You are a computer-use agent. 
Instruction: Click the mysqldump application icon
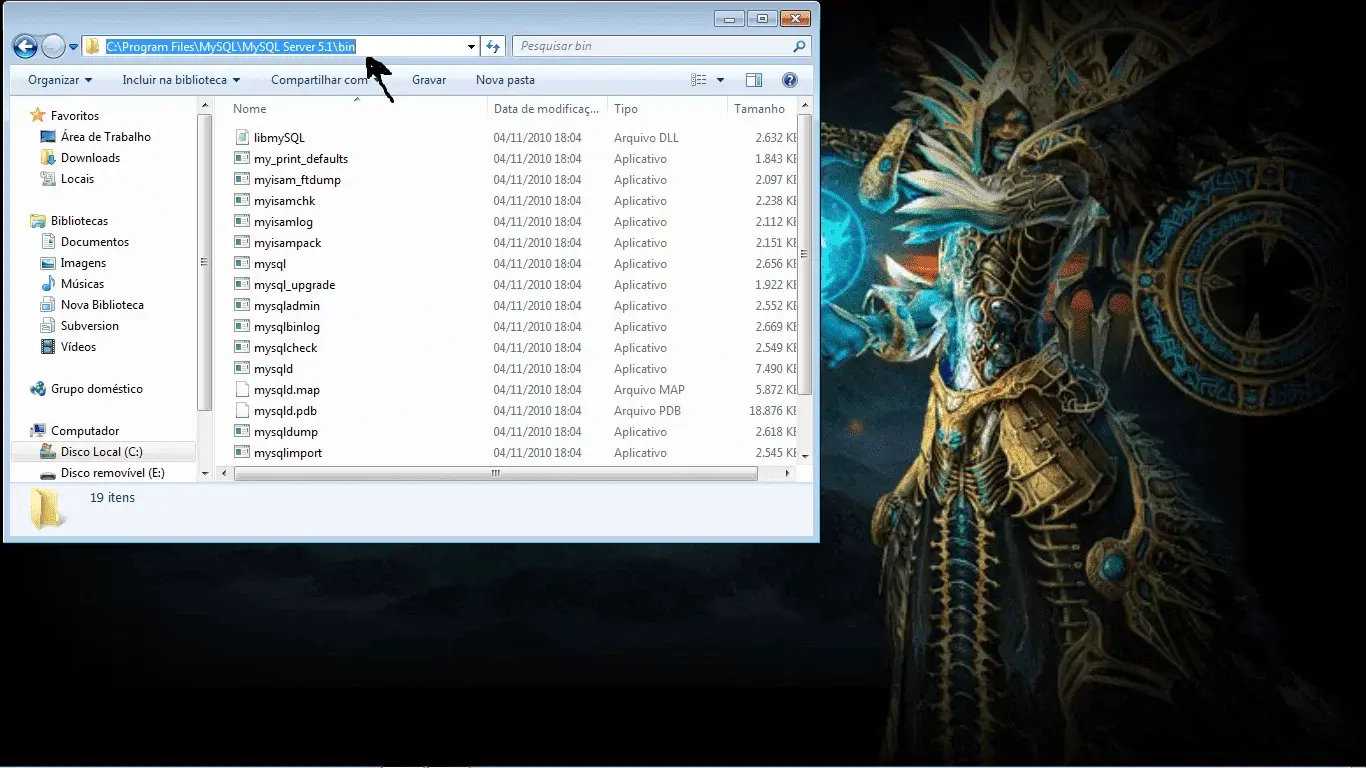[x=242, y=431]
